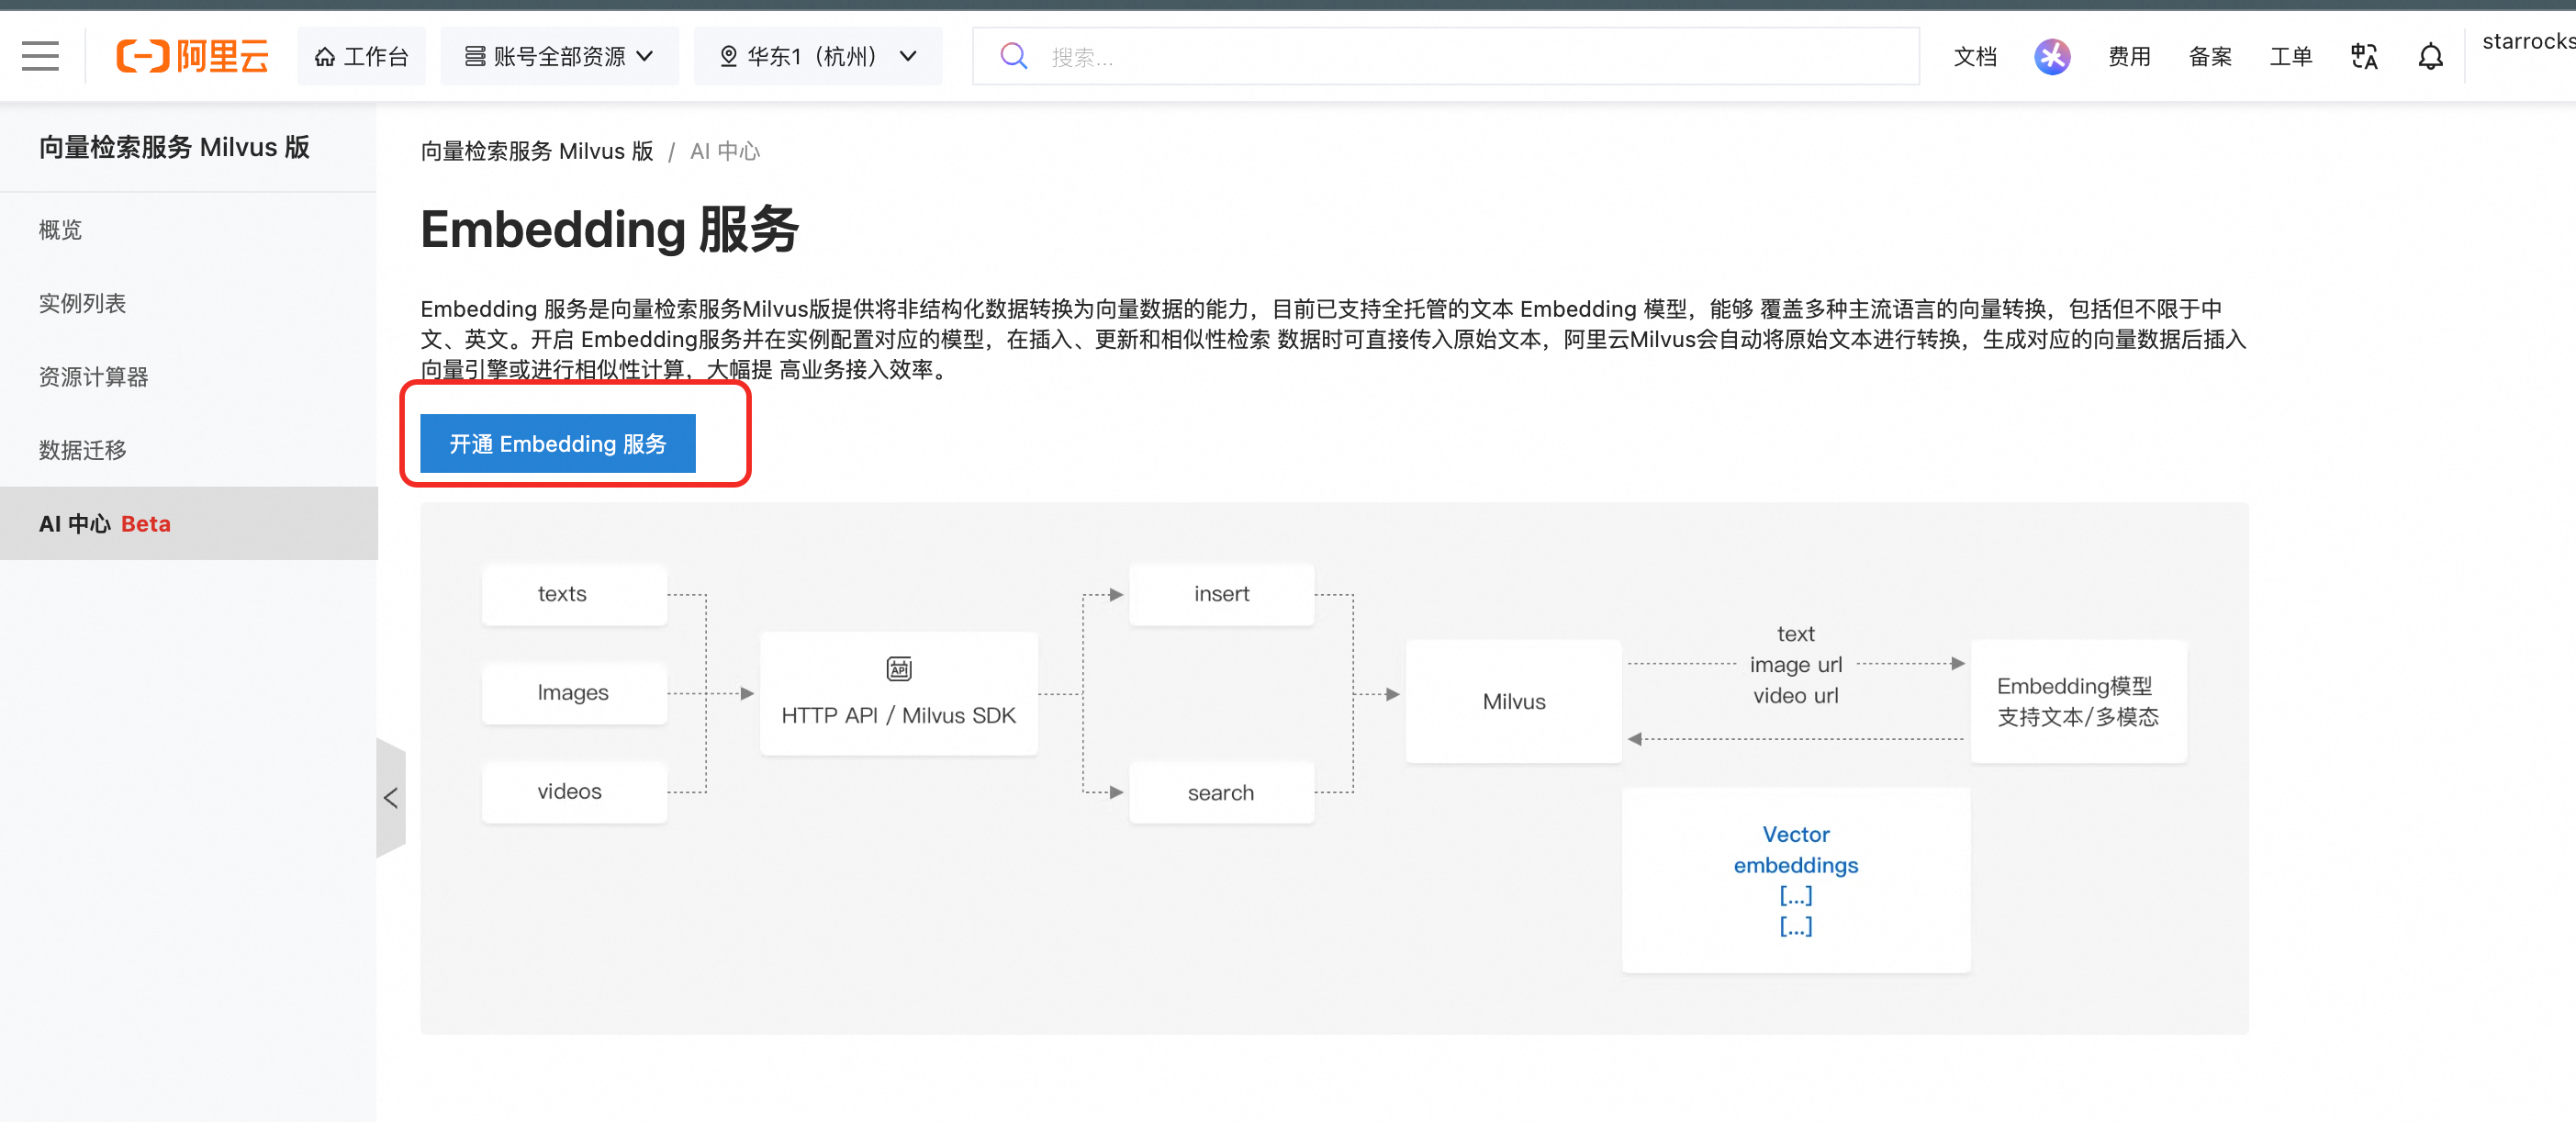Open the AI assistant star icon
The image size is (2576, 1122).
pos(2052,57)
